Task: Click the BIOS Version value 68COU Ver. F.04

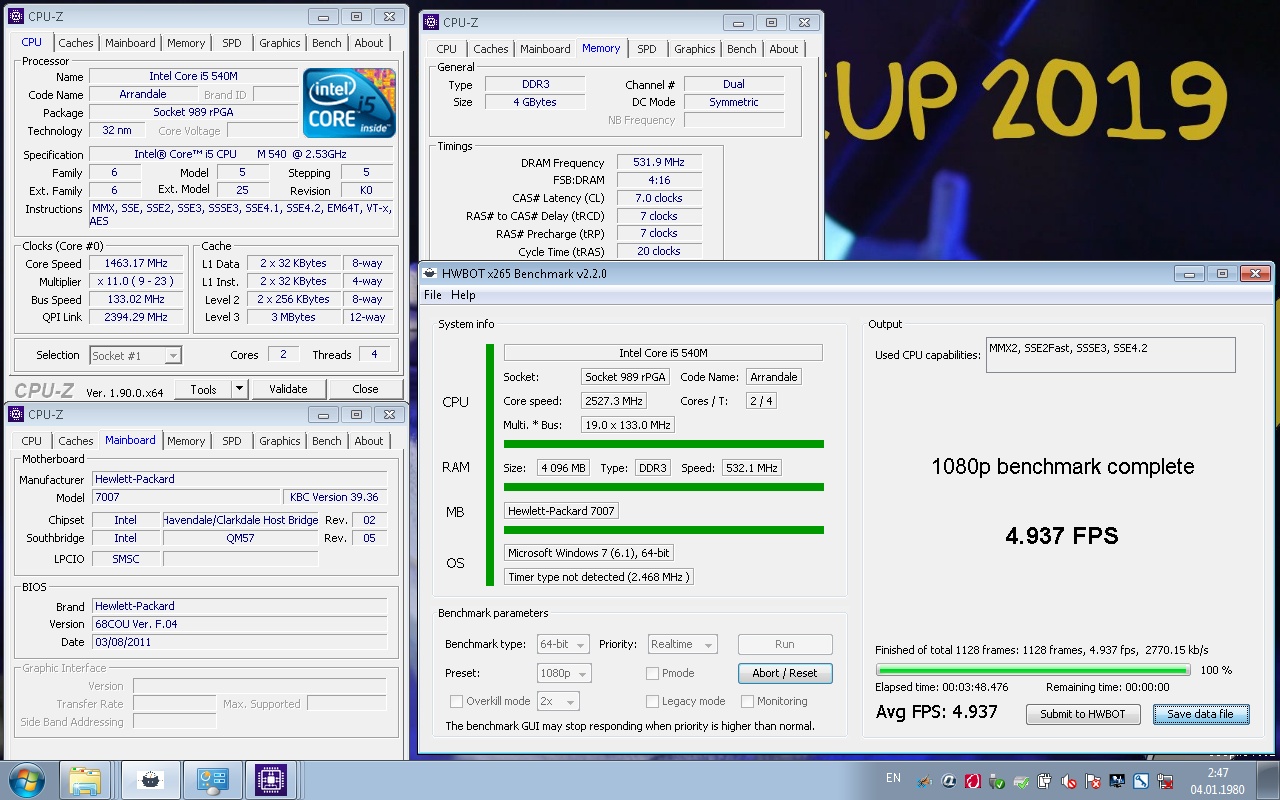Action: point(239,624)
